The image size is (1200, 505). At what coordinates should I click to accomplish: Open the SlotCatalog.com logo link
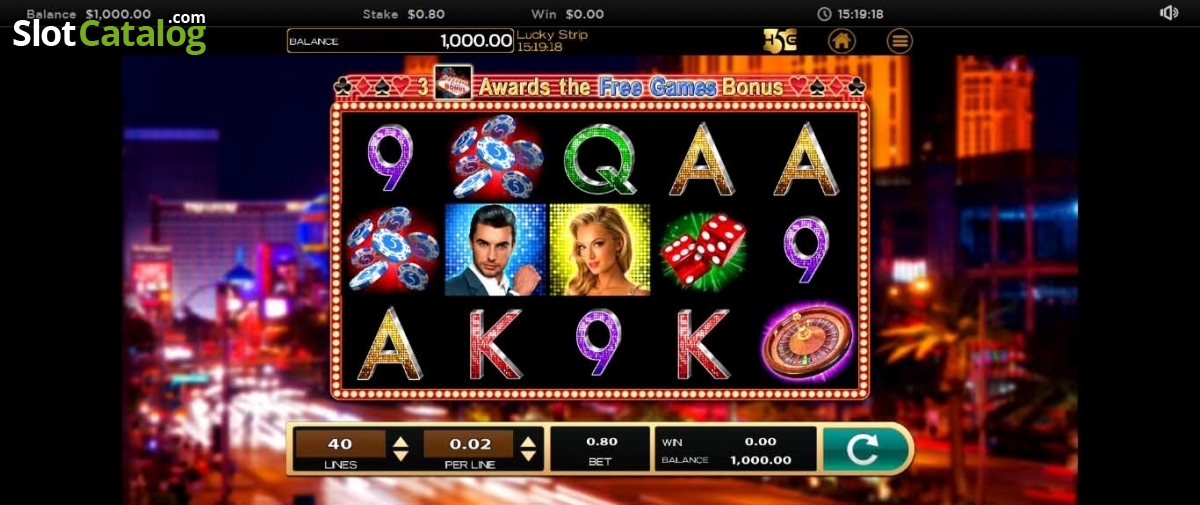click(x=109, y=32)
